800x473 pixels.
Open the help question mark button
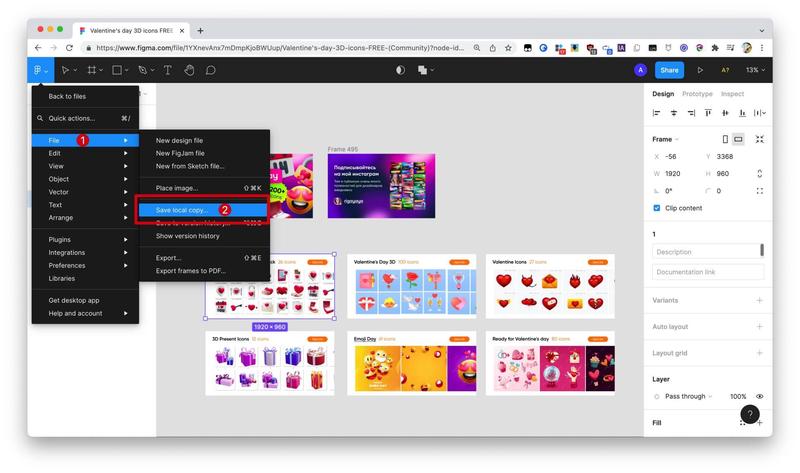tap(750, 414)
